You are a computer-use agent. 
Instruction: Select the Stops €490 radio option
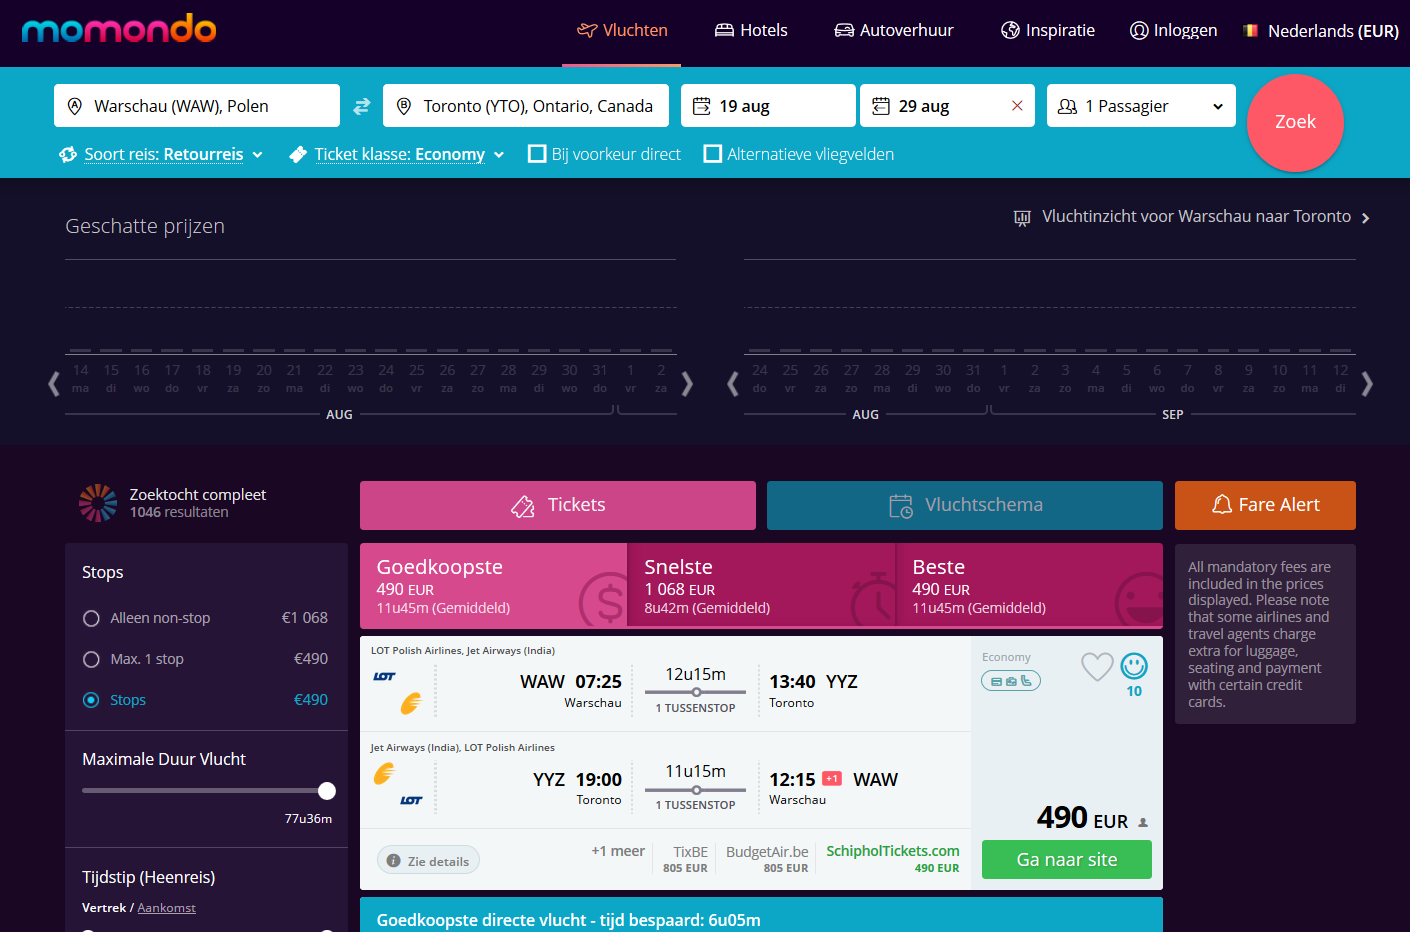[91, 700]
